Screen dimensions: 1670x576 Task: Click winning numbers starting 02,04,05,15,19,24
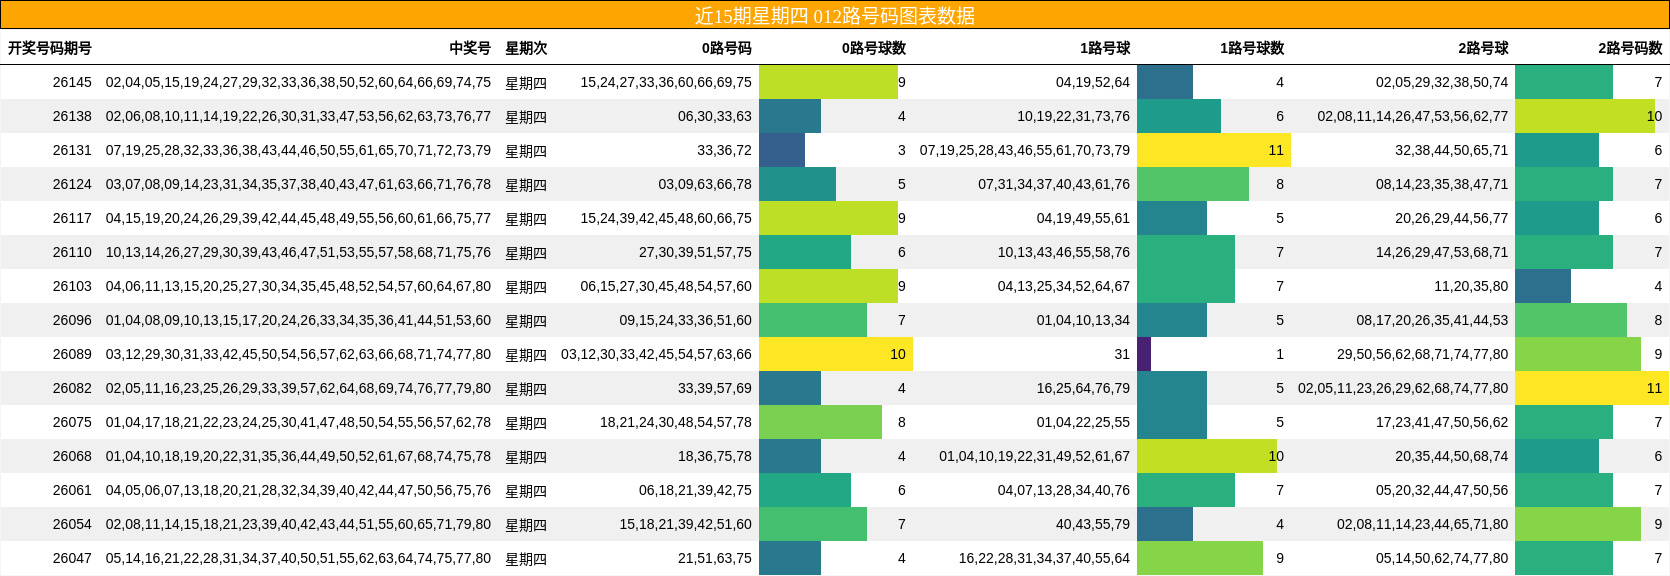pos(298,82)
